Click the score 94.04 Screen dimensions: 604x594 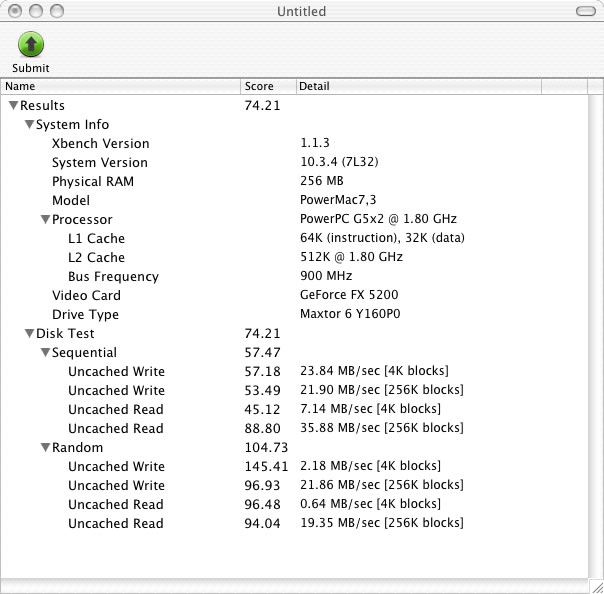(262, 524)
